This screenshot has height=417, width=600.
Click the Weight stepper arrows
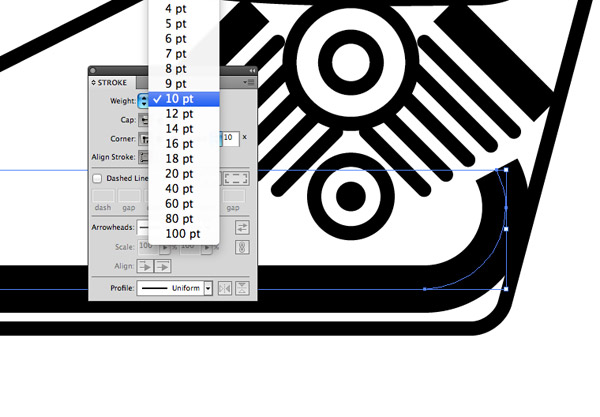coord(143,101)
